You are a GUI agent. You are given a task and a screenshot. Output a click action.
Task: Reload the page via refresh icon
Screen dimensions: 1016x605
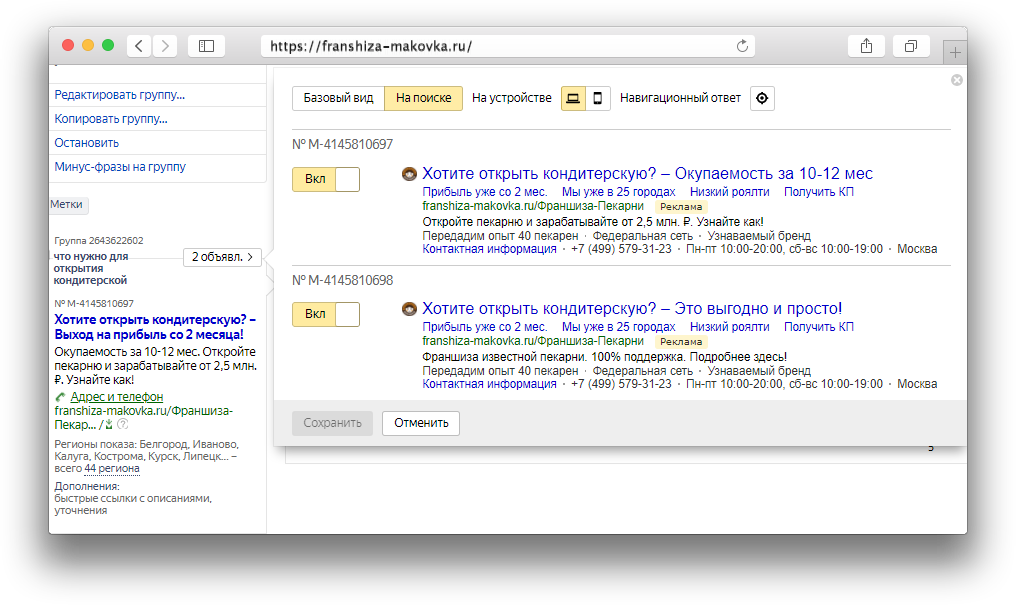point(743,46)
